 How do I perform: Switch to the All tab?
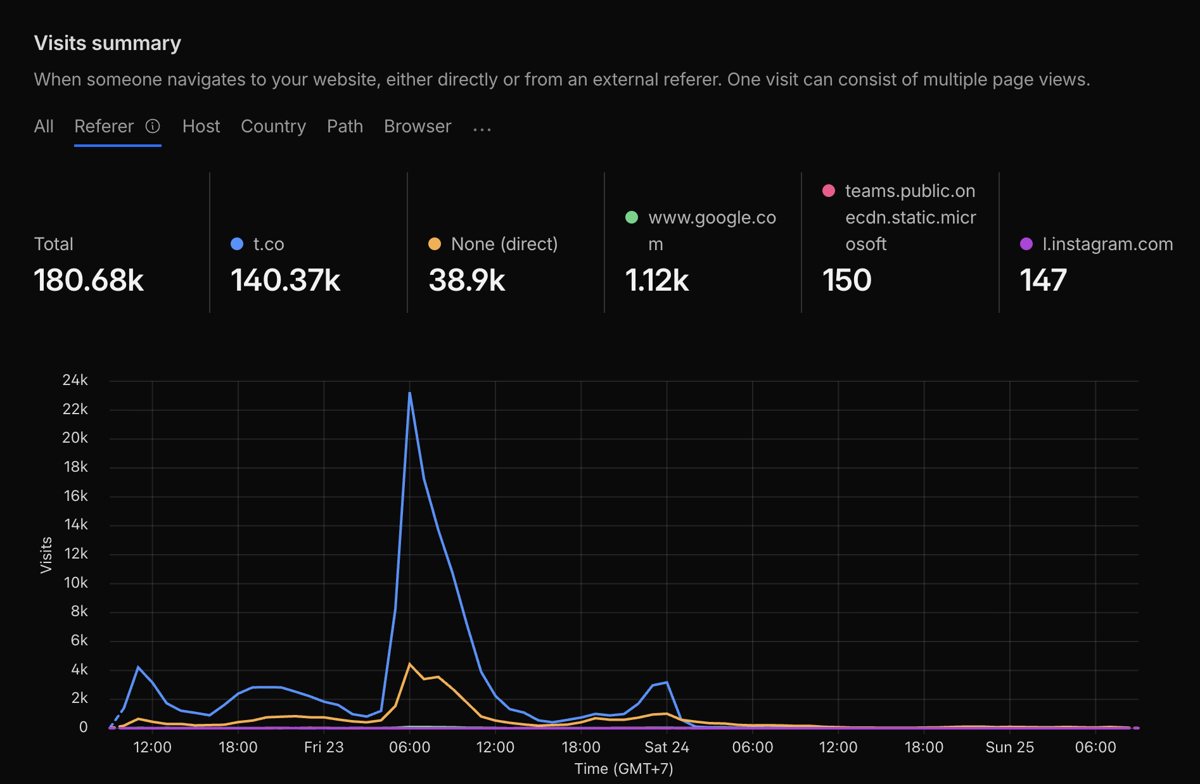(44, 127)
